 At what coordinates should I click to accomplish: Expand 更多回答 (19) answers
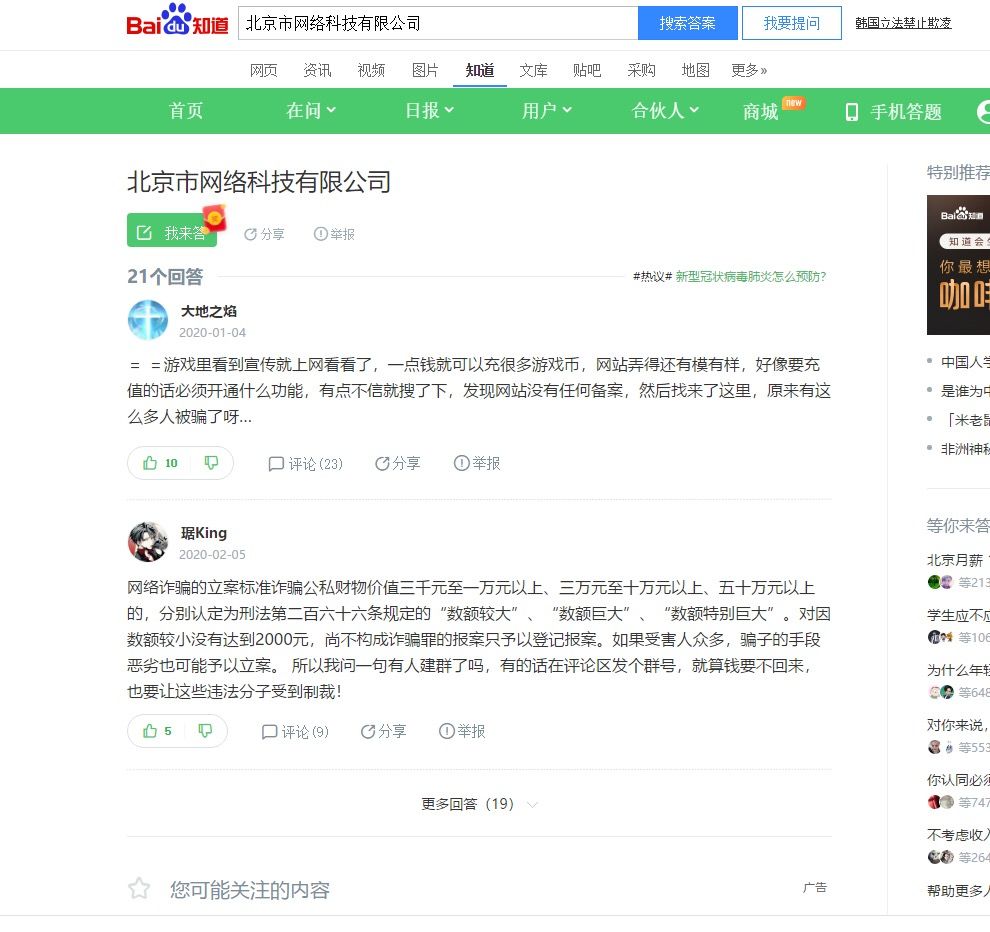click(x=479, y=804)
